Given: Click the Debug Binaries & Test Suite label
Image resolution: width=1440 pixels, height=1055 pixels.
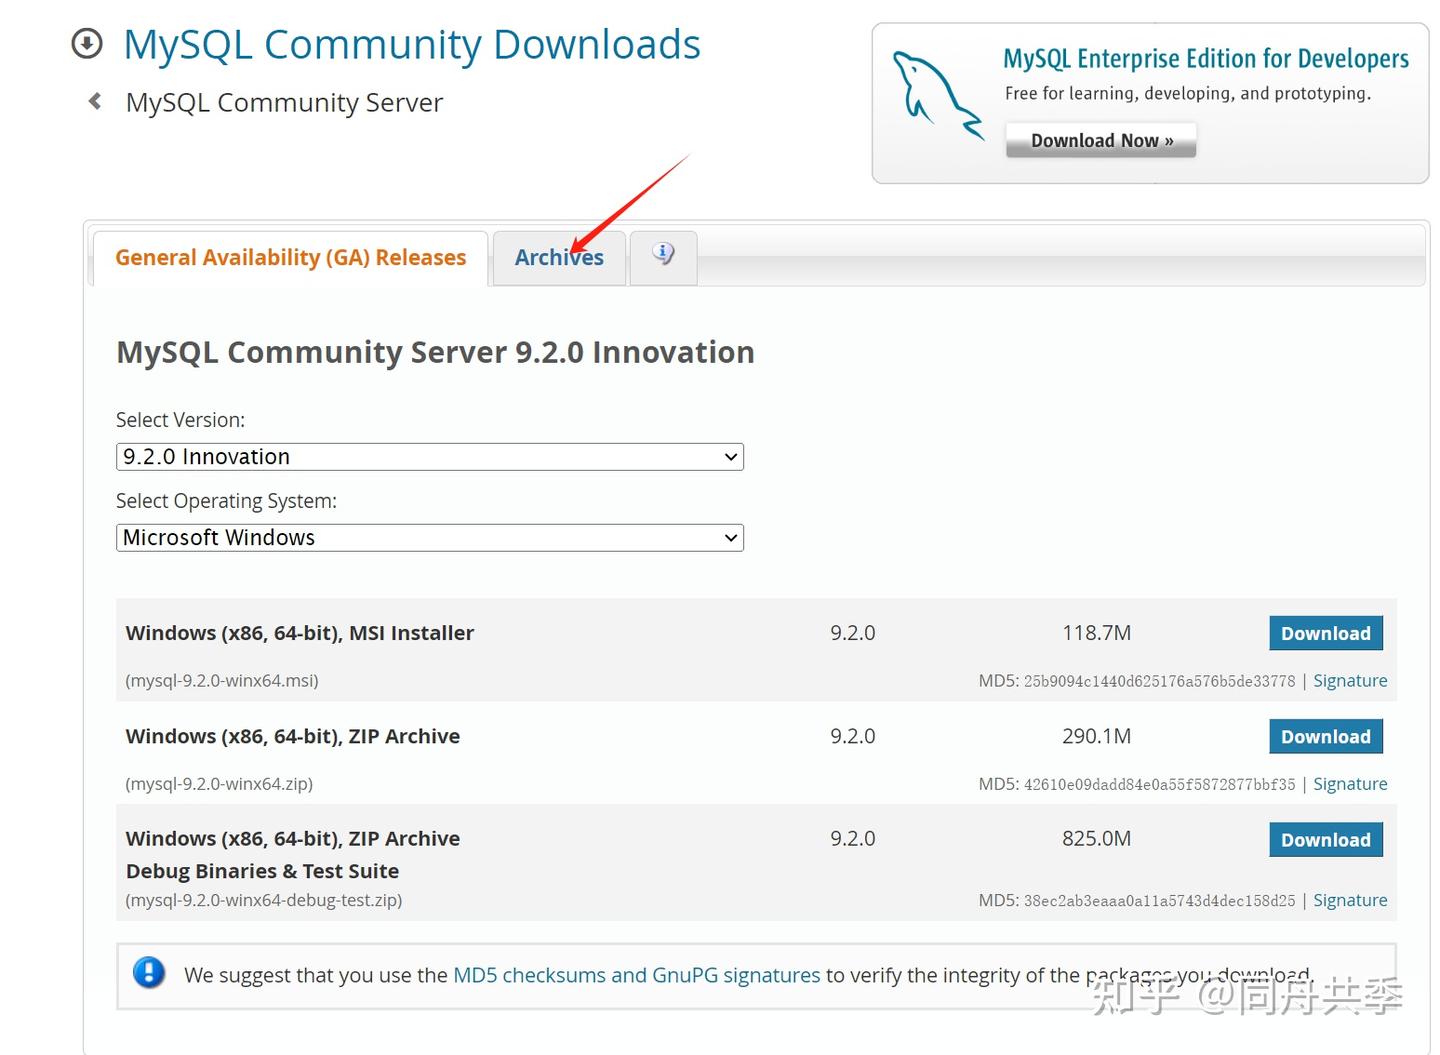Looking at the screenshot, I should [262, 871].
